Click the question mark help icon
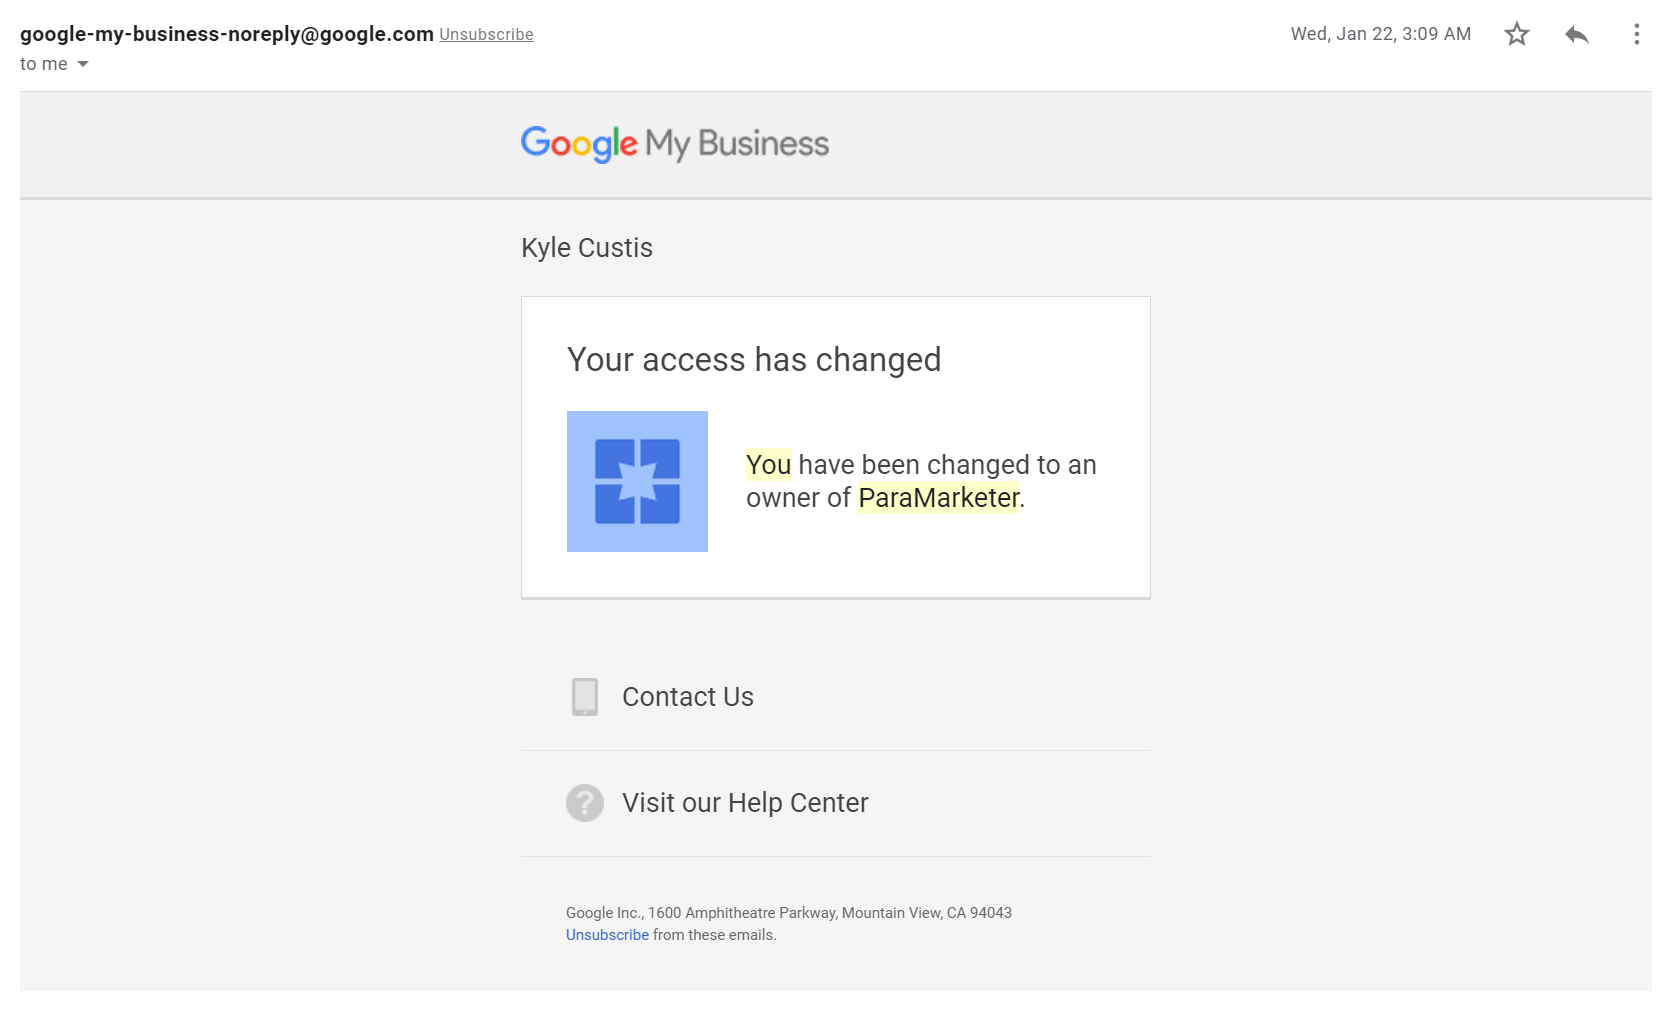 pos(585,803)
